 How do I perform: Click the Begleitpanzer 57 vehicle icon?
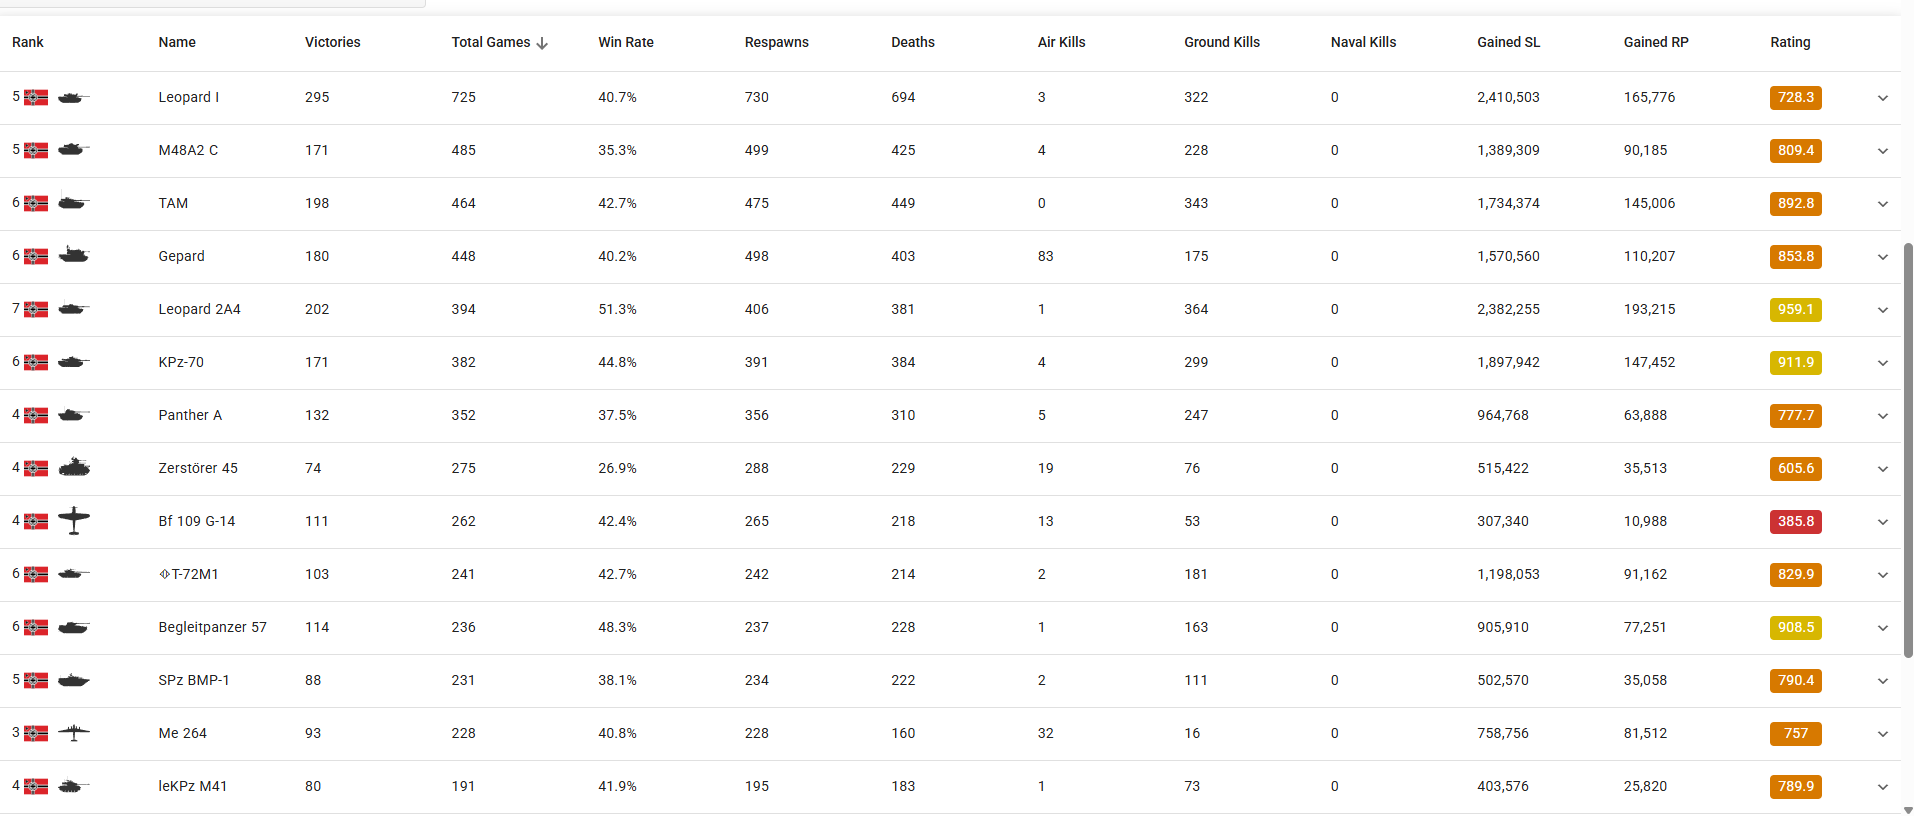pyautogui.click(x=73, y=627)
